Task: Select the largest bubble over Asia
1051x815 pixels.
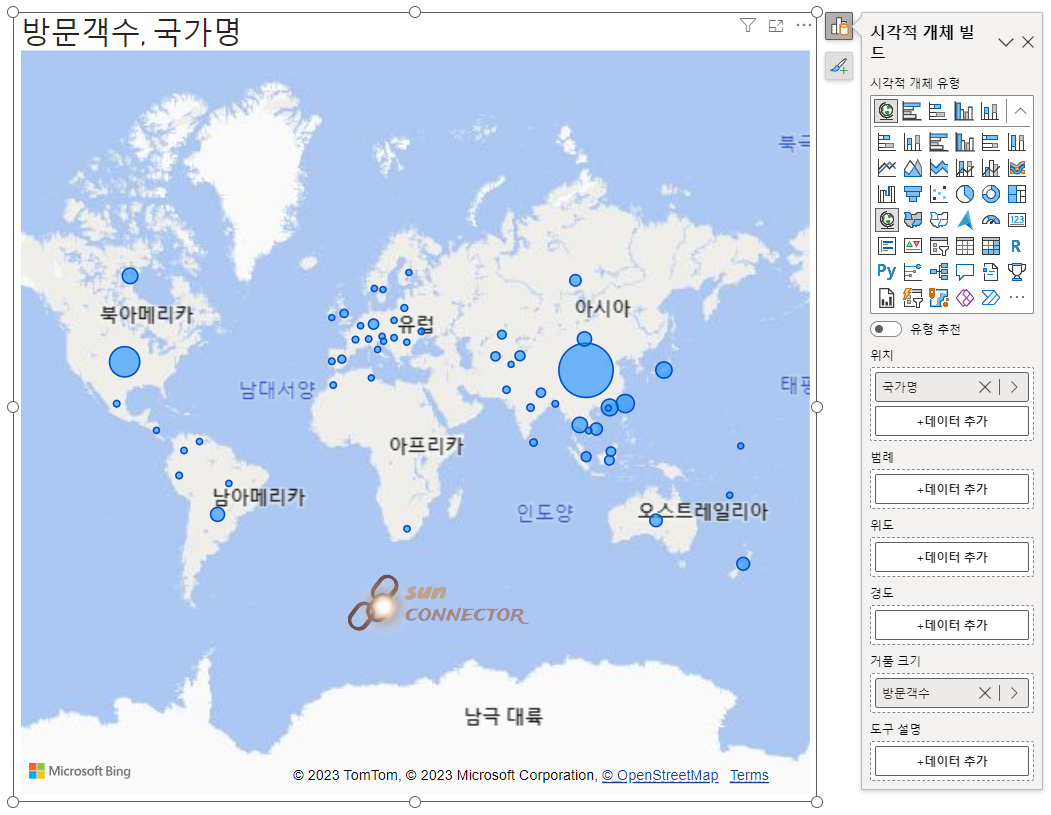Action: coord(586,371)
